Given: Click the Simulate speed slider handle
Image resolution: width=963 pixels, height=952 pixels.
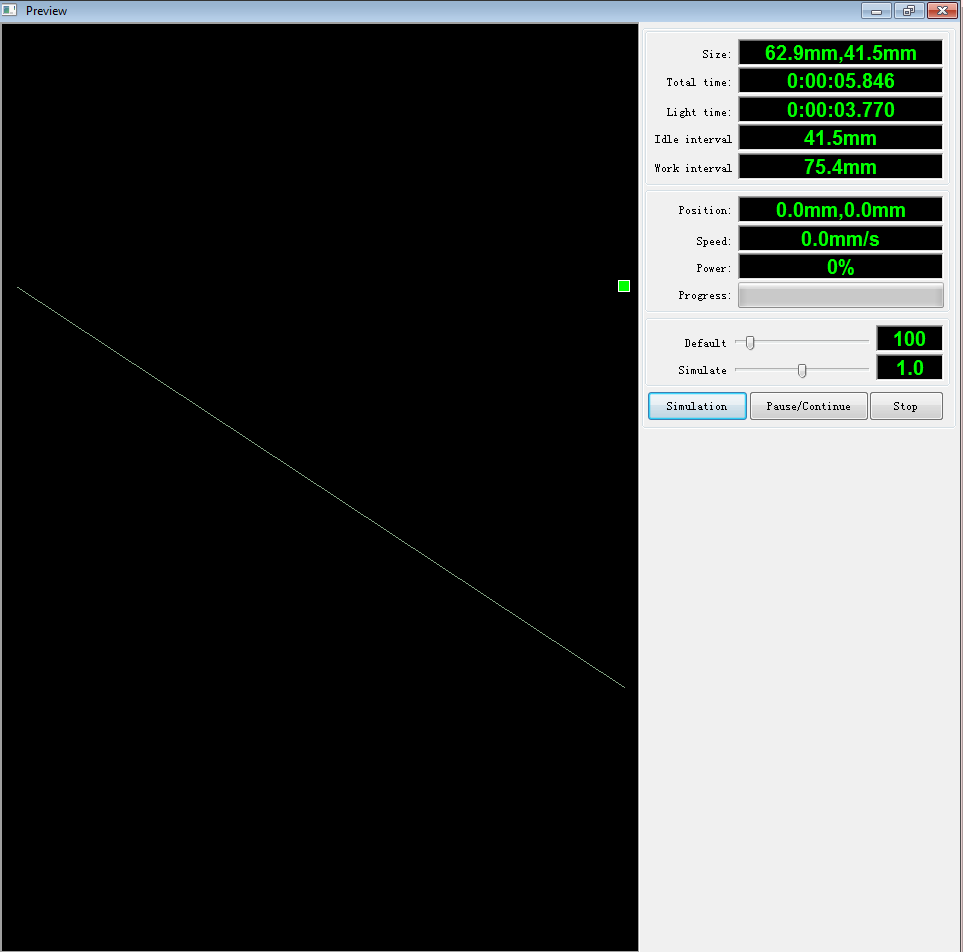Looking at the screenshot, I should coord(802,370).
